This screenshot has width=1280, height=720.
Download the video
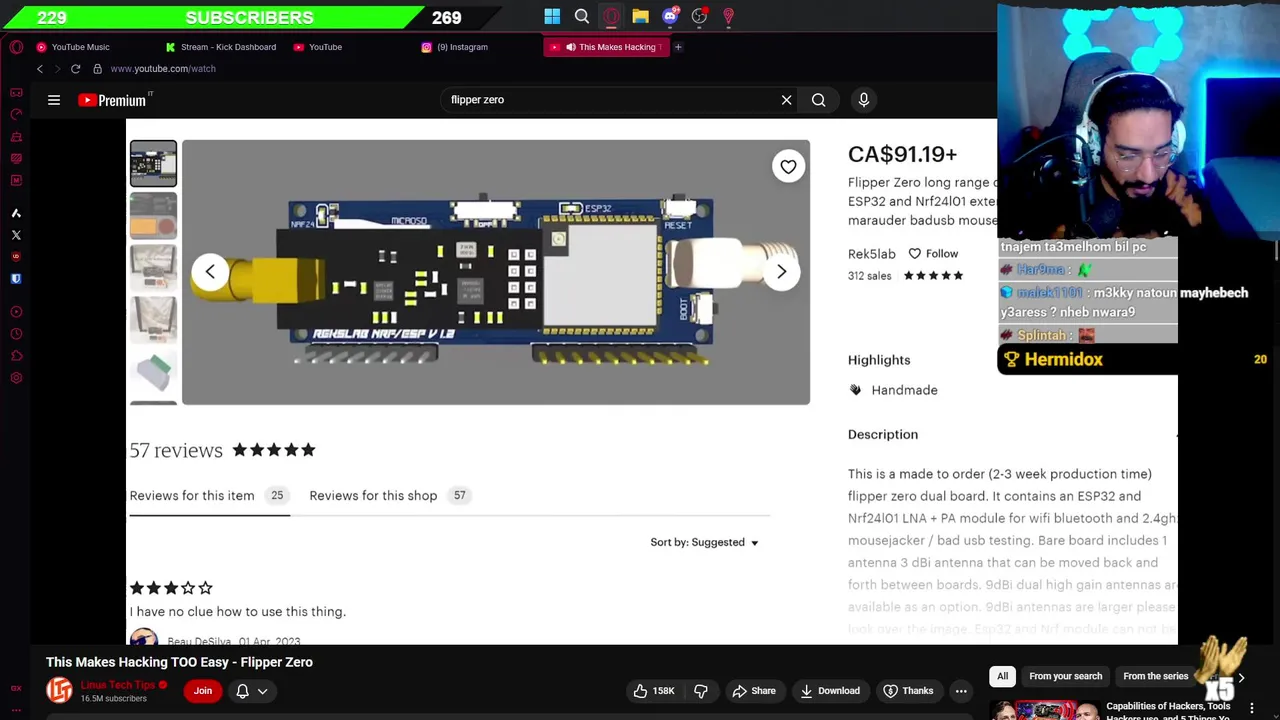tap(830, 691)
